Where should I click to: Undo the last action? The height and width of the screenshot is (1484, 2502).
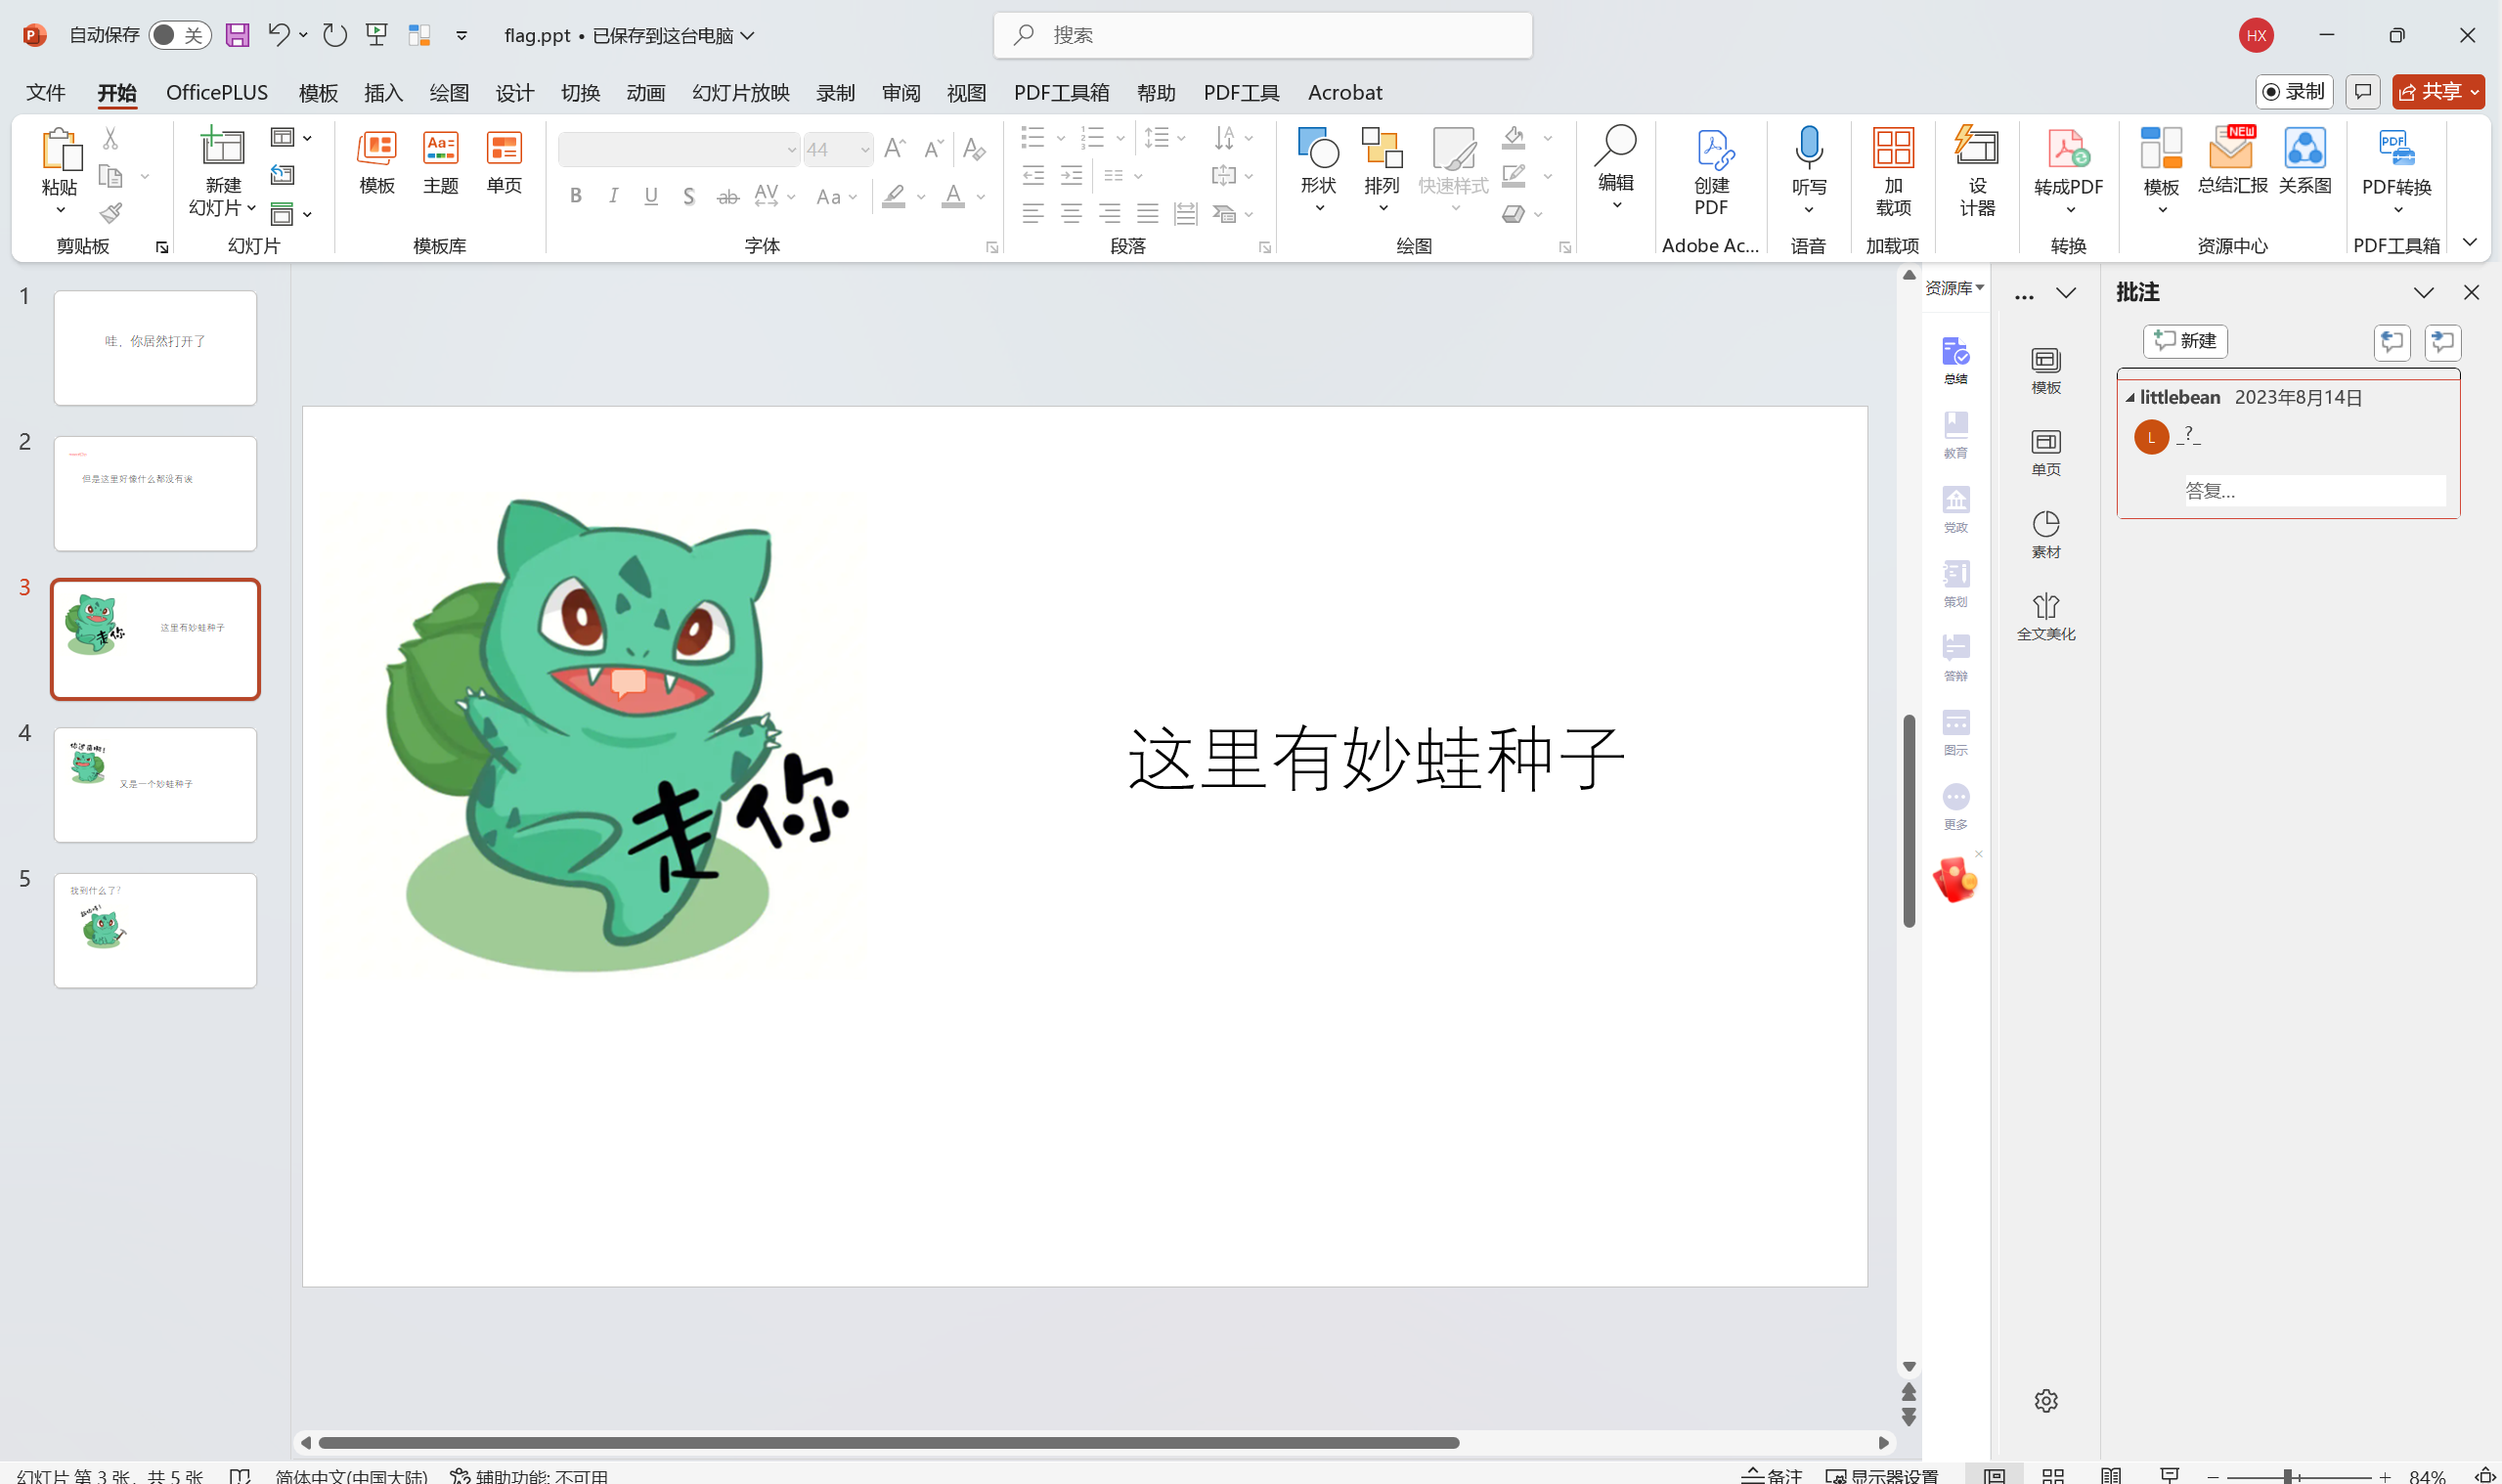coord(278,35)
